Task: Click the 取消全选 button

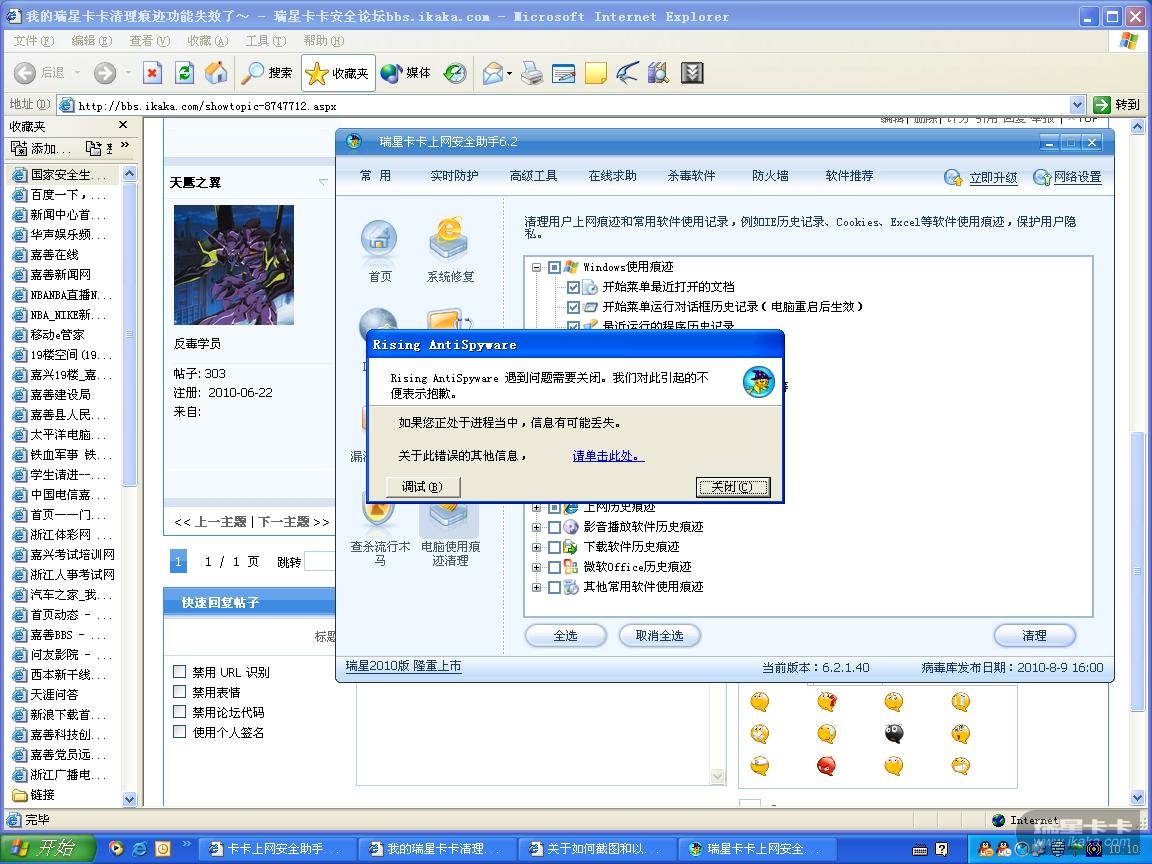Action: click(x=659, y=636)
